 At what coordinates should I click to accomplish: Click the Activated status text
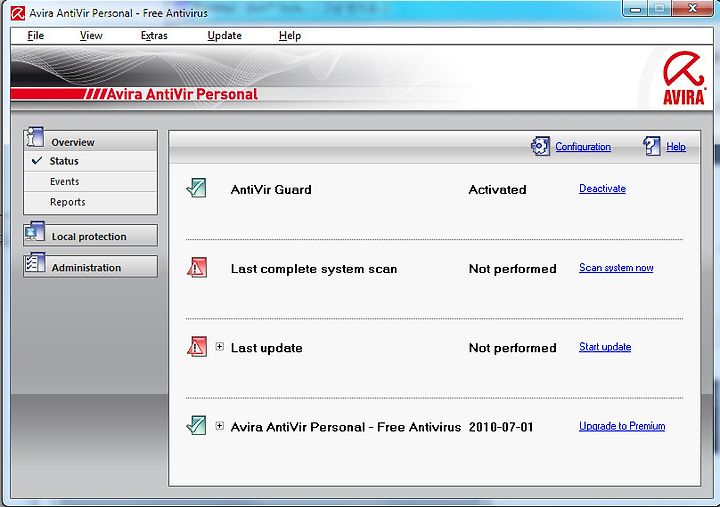(x=497, y=190)
